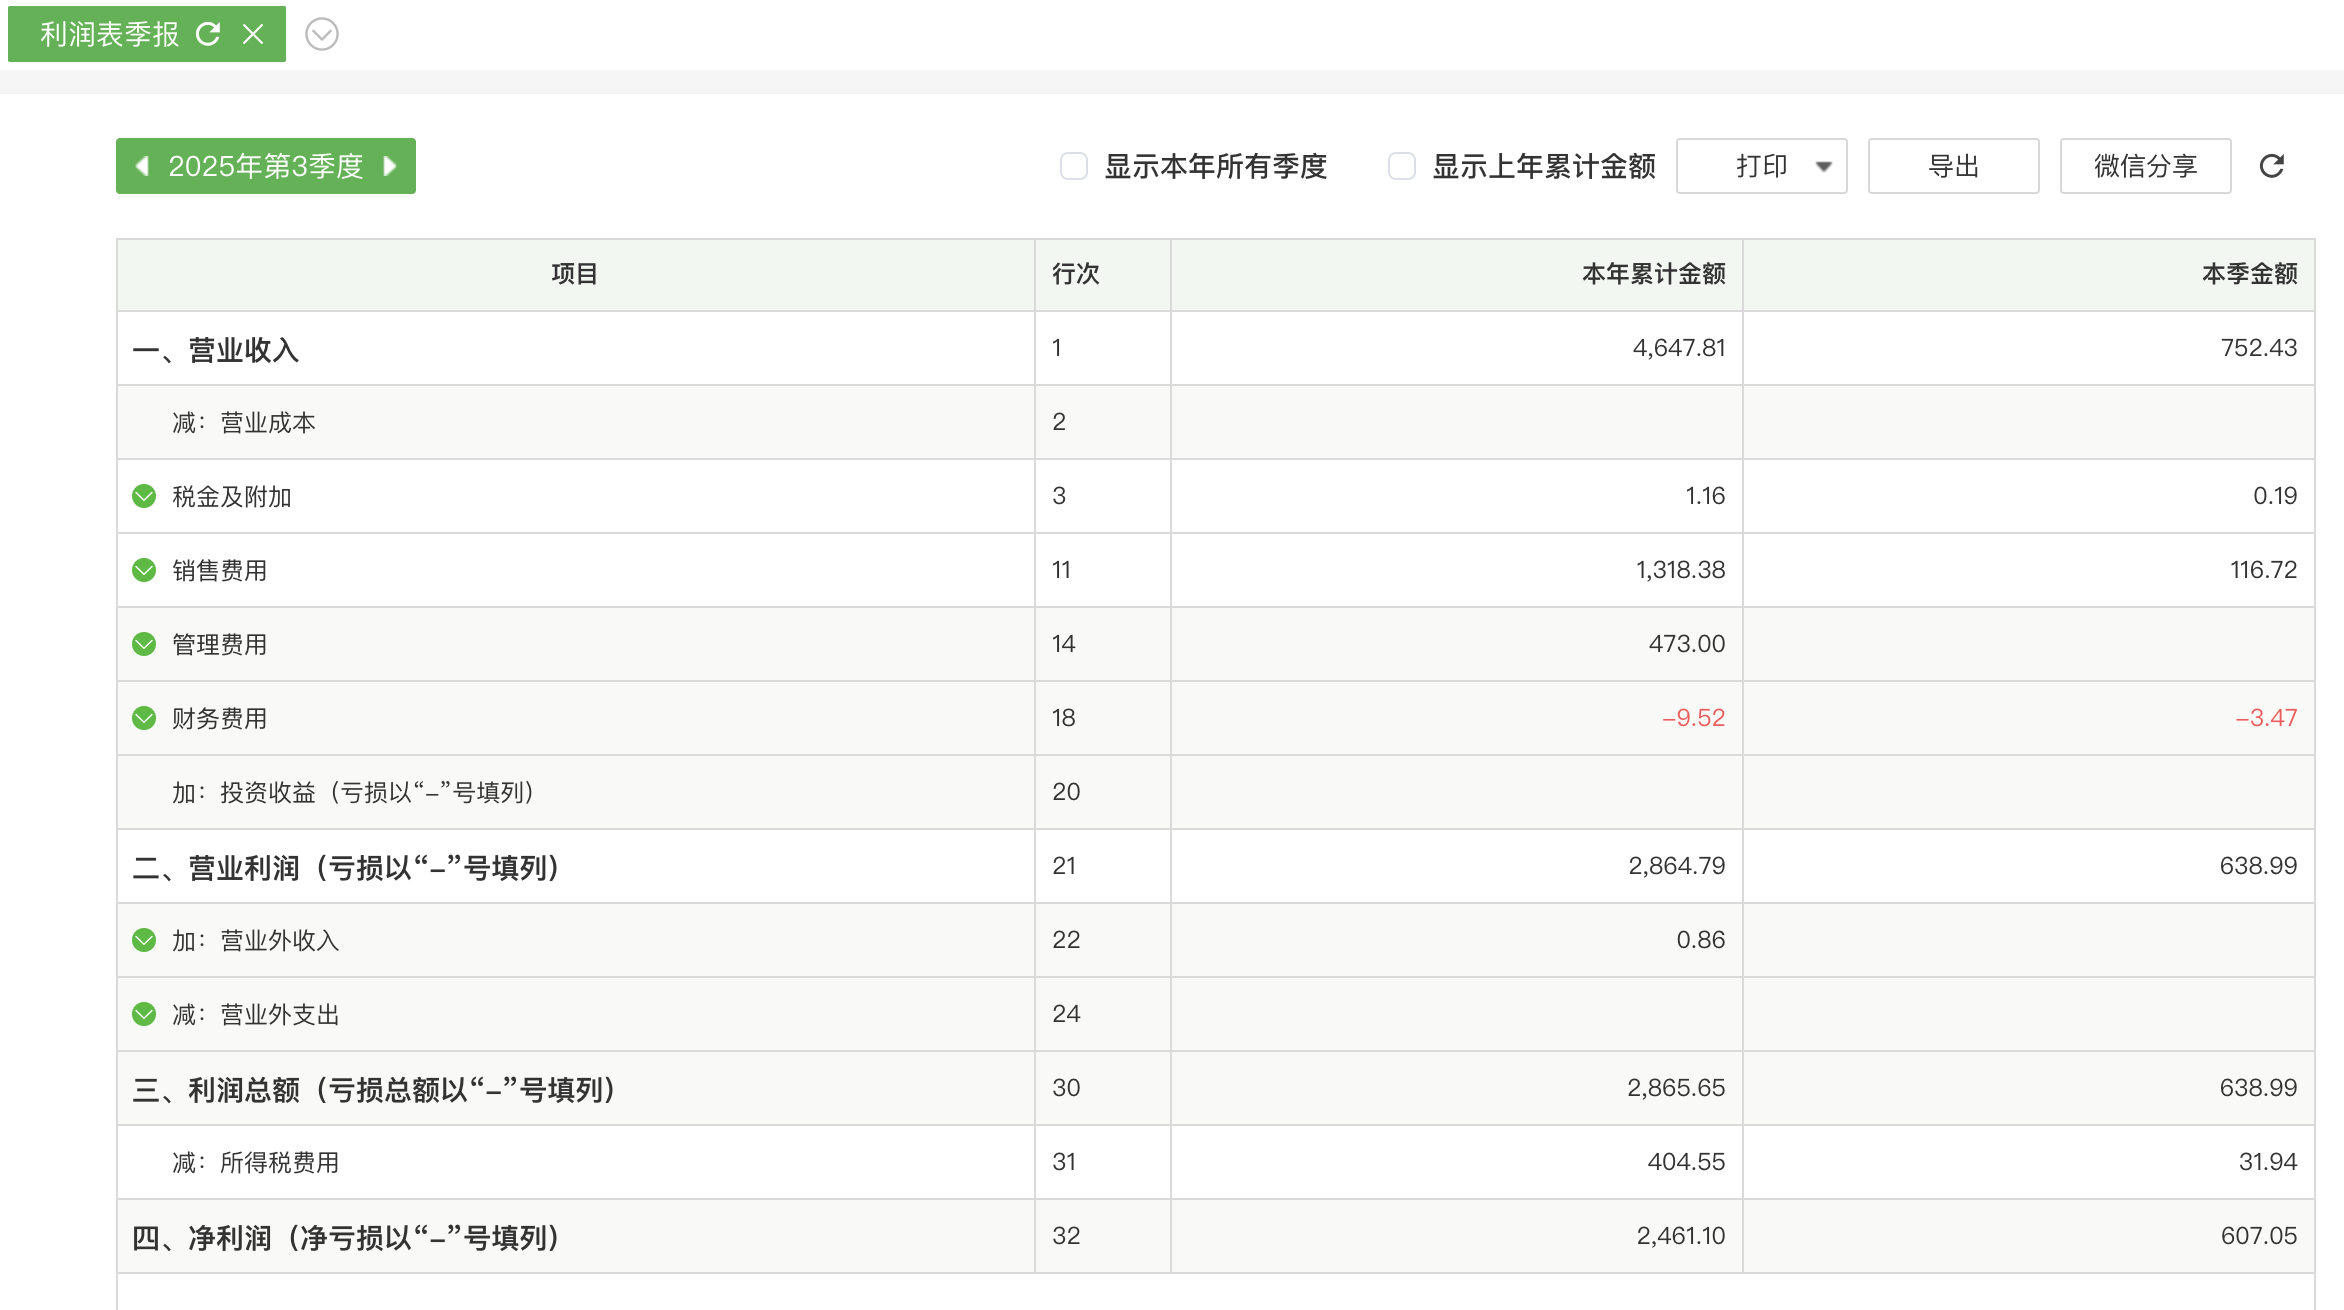This screenshot has height=1310, width=2344.
Task: Click green check icon beside 财务费用
Action: tap(144, 718)
